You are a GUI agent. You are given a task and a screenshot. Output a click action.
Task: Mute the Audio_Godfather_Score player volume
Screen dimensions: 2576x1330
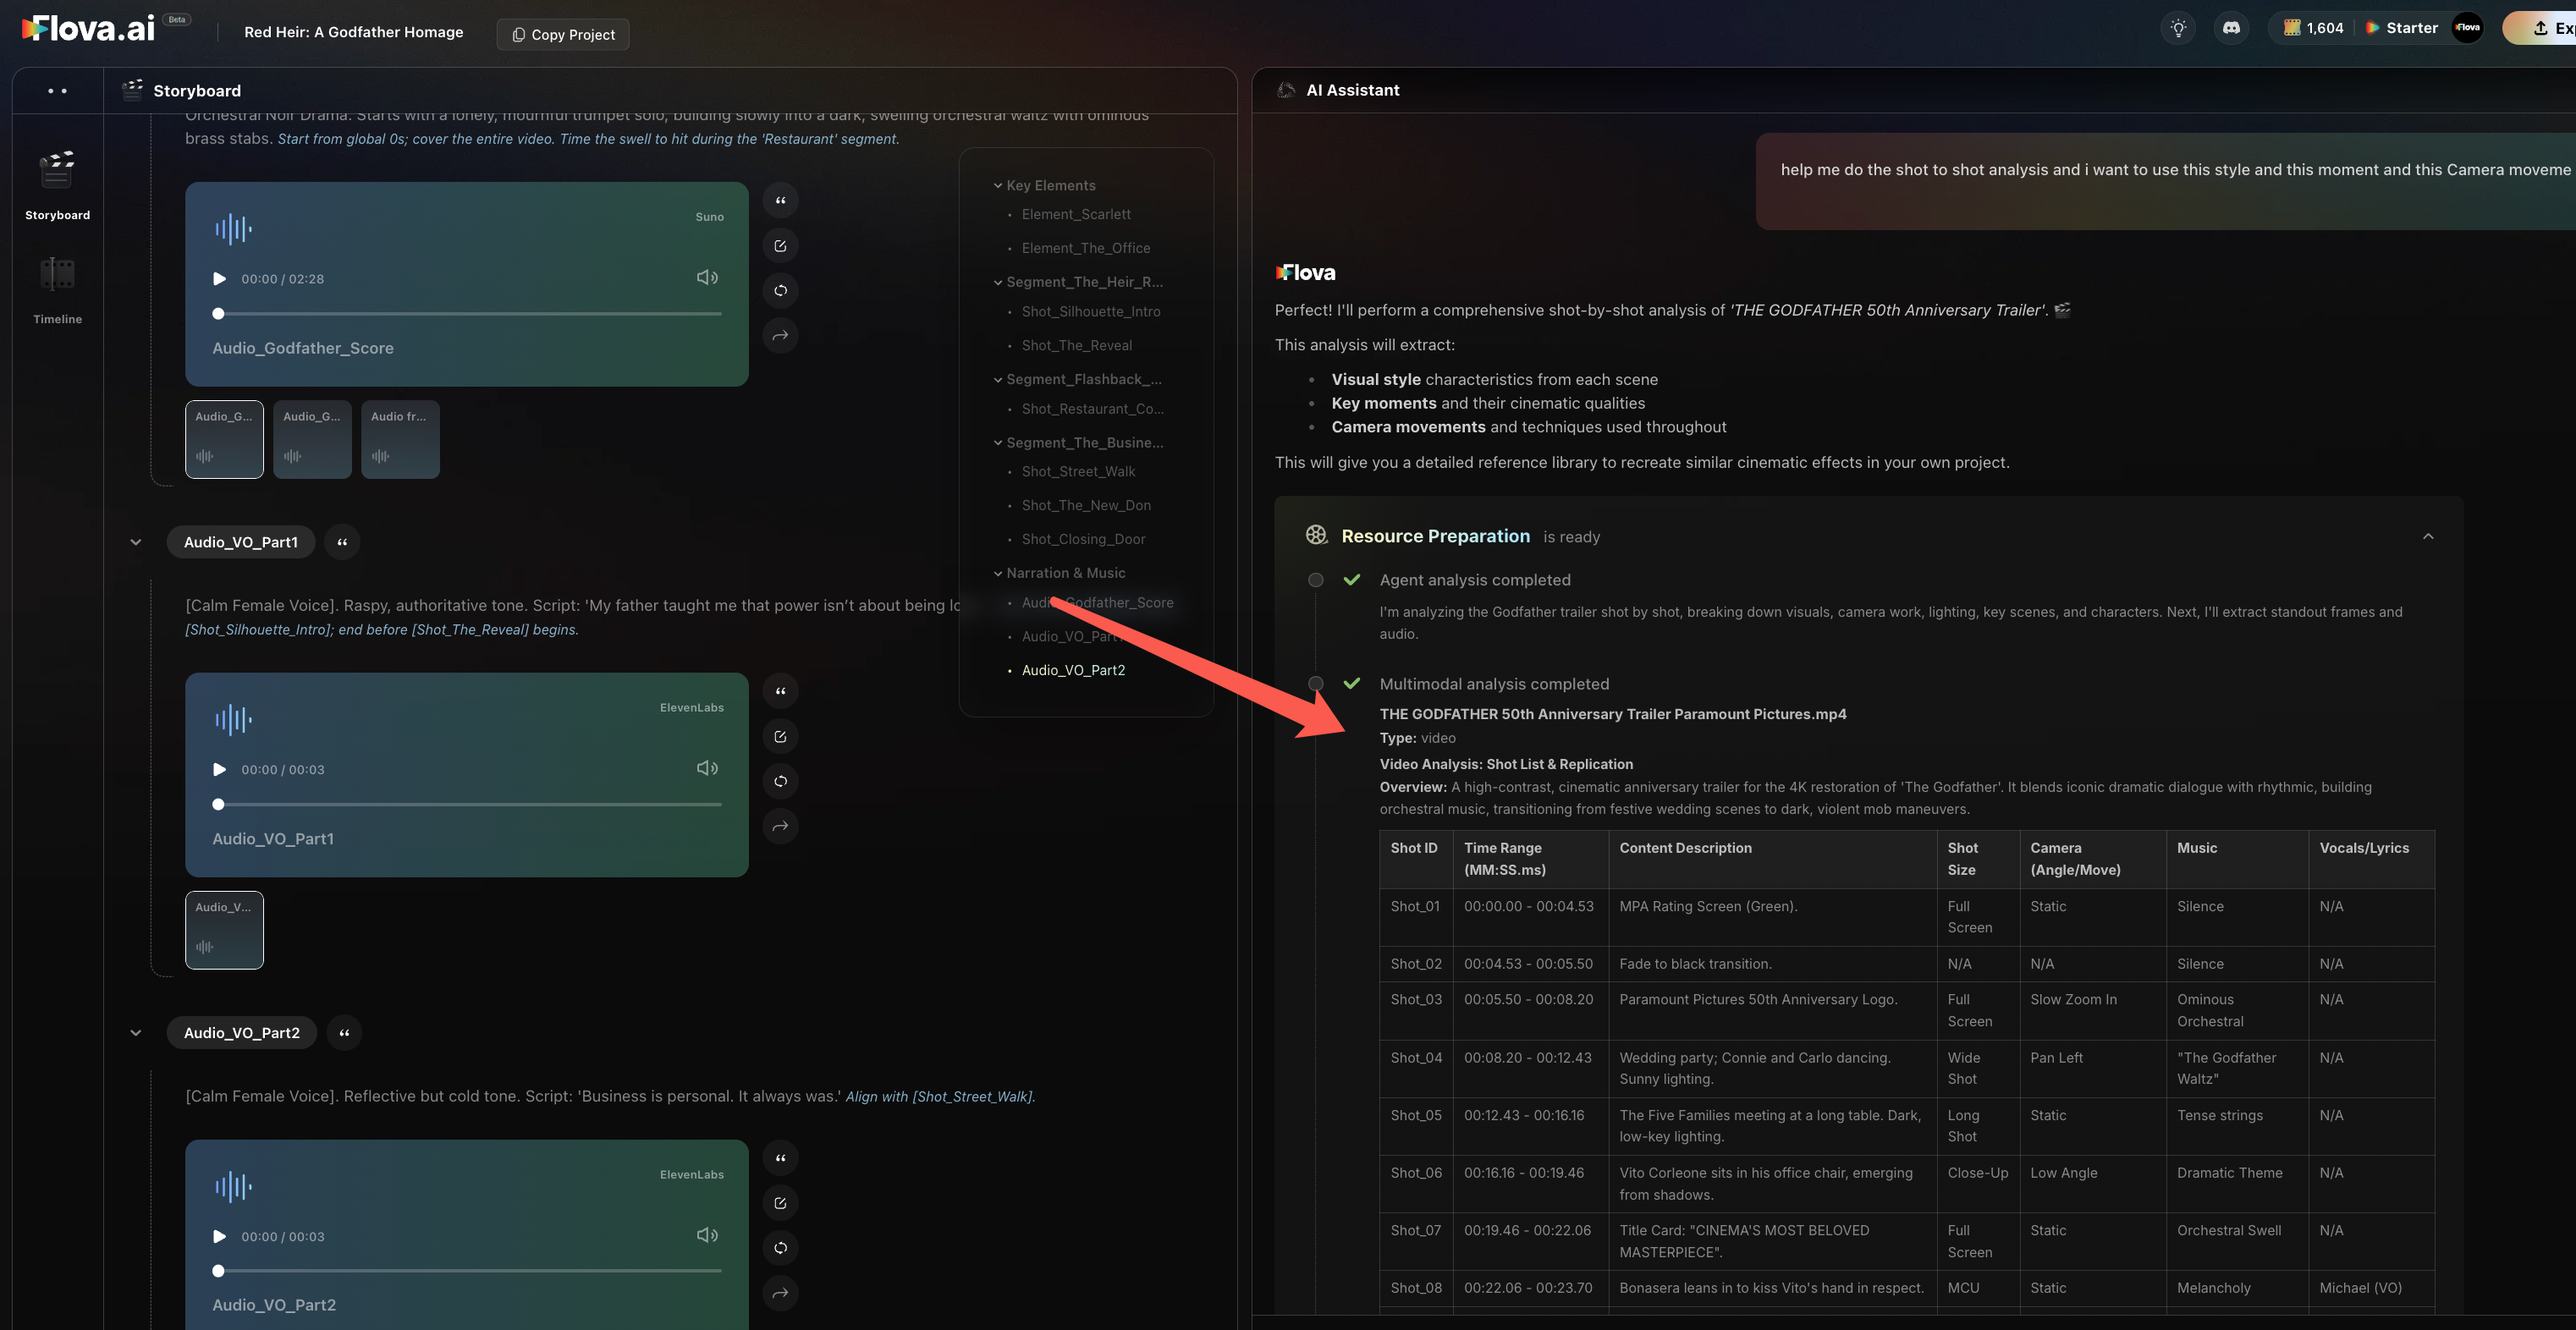click(x=707, y=278)
